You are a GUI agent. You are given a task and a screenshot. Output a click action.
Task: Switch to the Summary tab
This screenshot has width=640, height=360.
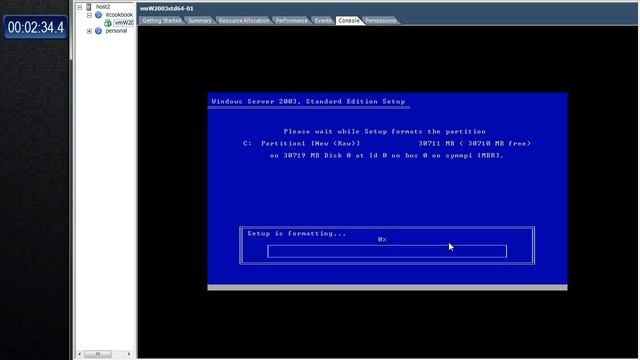coord(200,20)
